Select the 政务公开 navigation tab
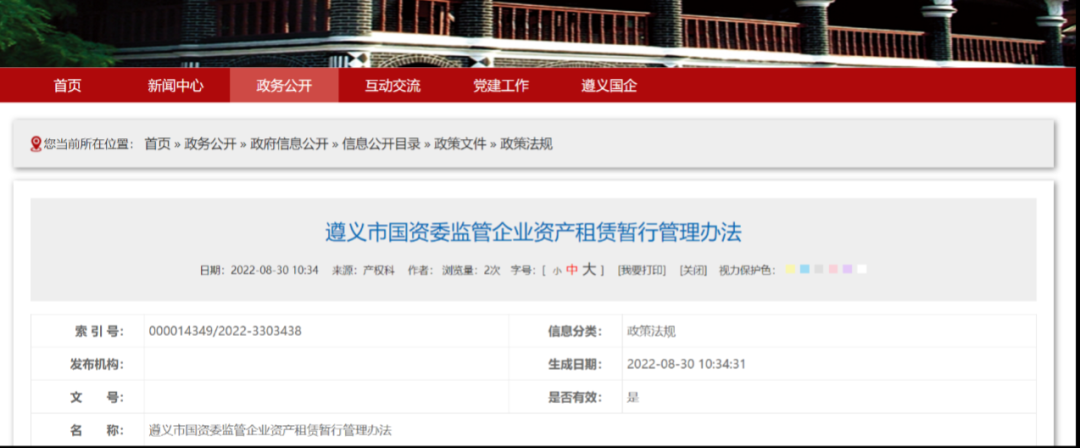Viewport: 1080px width, 448px height. [x=284, y=86]
